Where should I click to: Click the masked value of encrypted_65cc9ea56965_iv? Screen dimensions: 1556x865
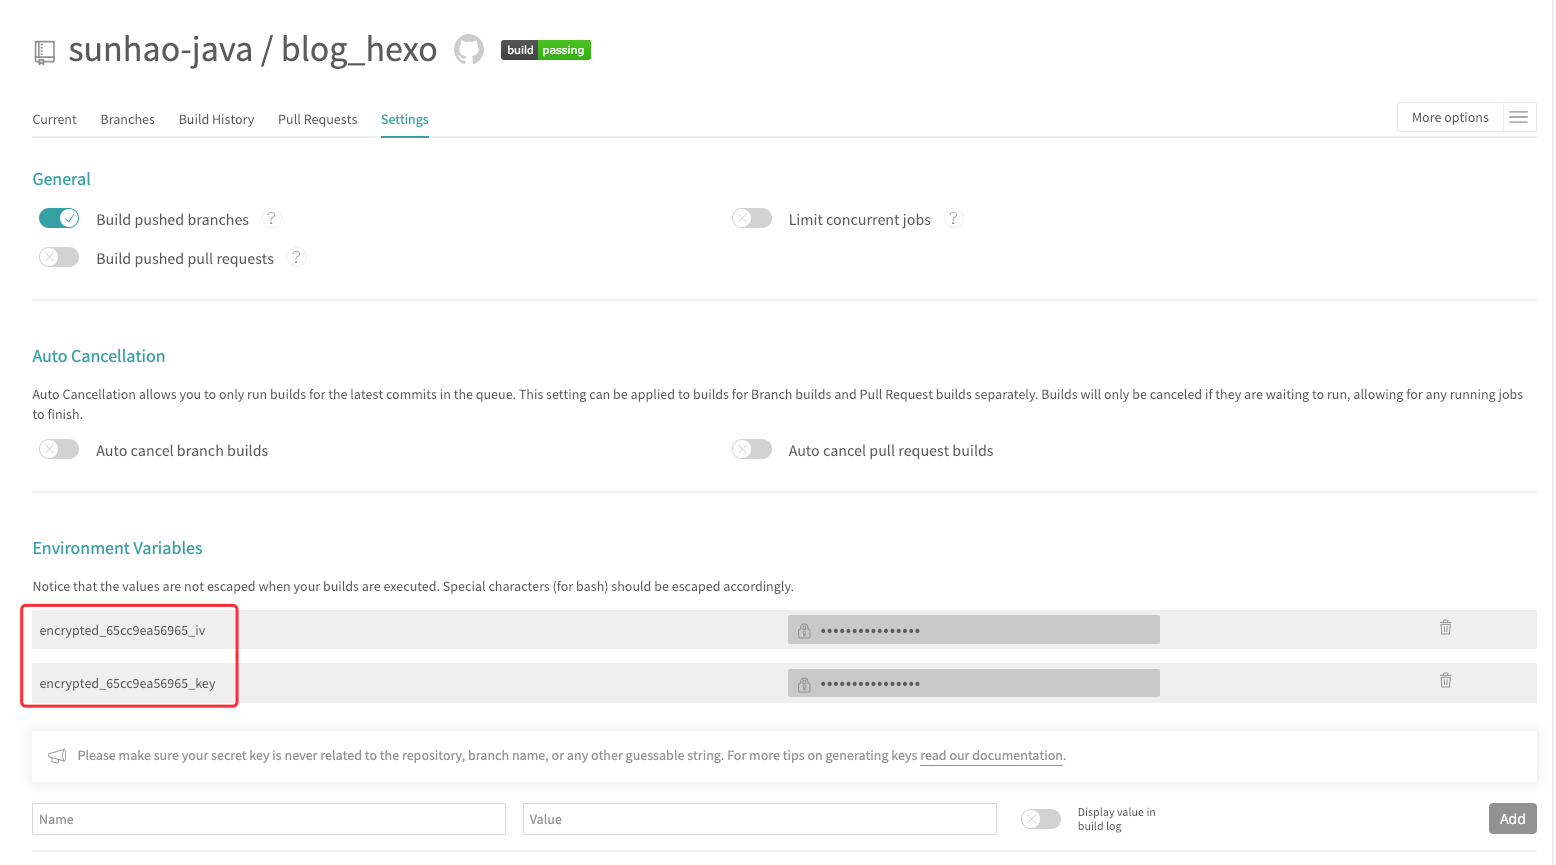click(974, 630)
